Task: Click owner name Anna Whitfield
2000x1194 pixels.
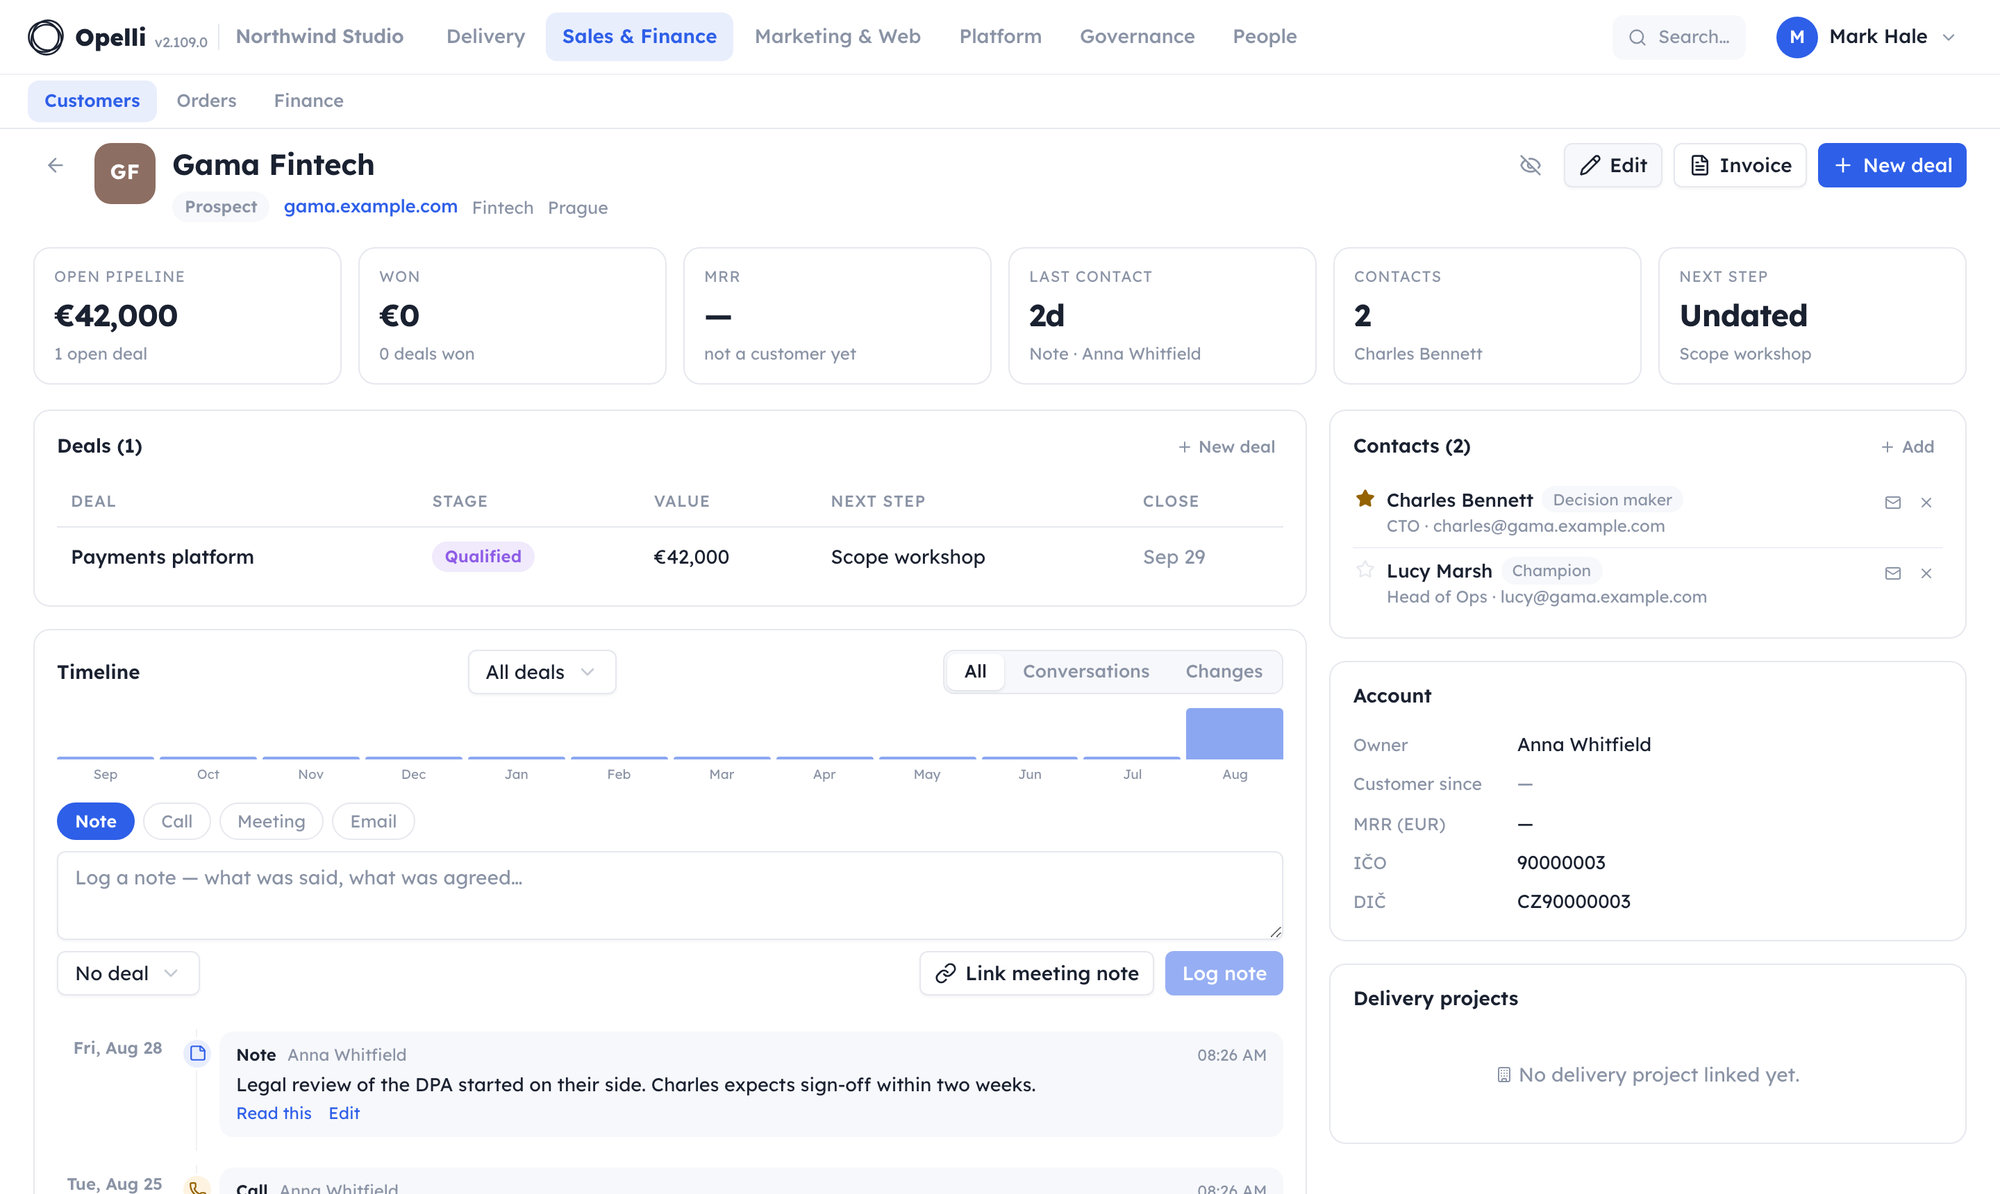Action: 1584,745
